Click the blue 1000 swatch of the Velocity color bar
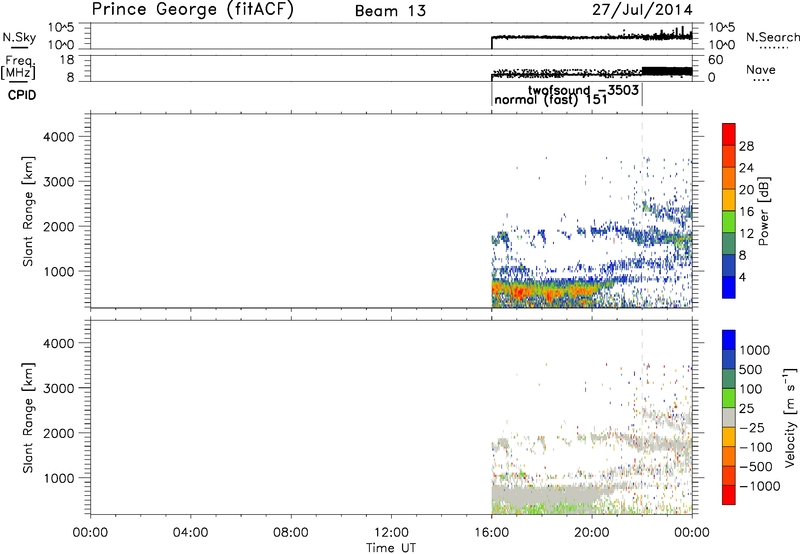This screenshot has height=554, width=800. tap(729, 340)
